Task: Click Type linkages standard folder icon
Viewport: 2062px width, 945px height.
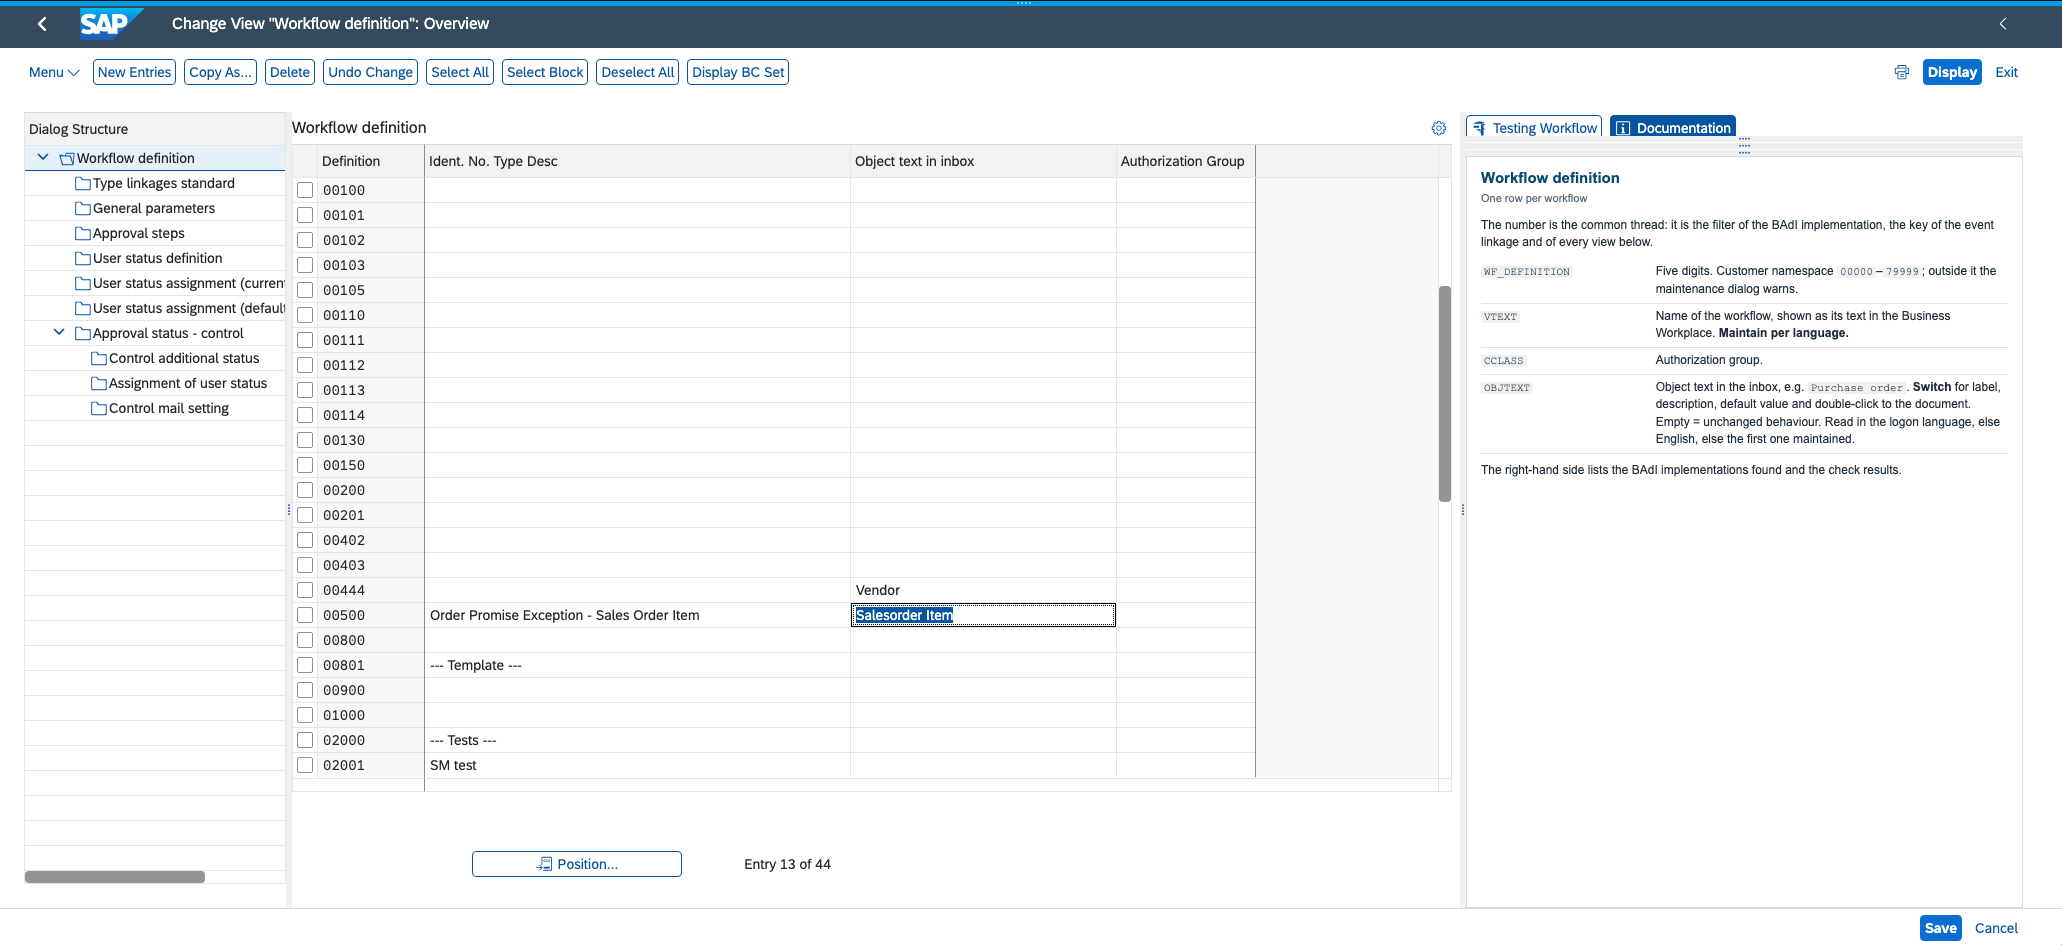Action: tap(83, 183)
